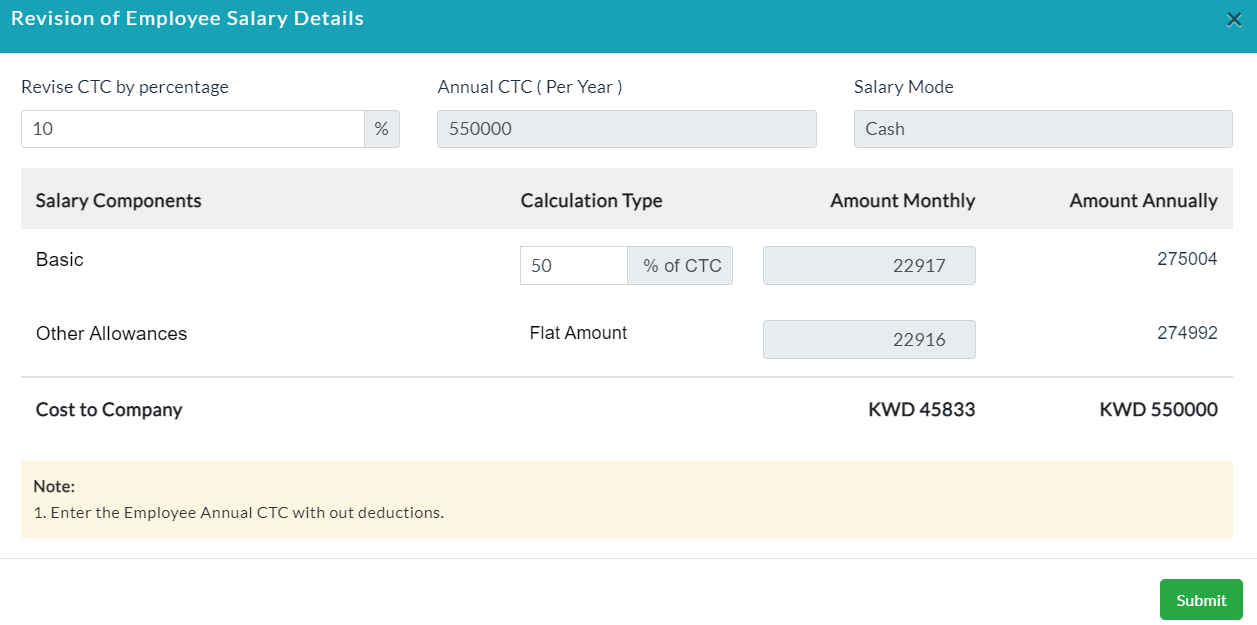
Task: Click the monthly total 'KWD 45833'
Action: pyautogui.click(x=921, y=410)
